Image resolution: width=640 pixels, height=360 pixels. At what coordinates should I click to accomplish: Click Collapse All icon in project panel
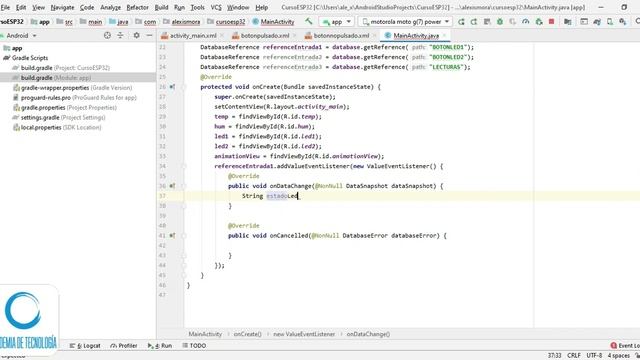pos(120,36)
